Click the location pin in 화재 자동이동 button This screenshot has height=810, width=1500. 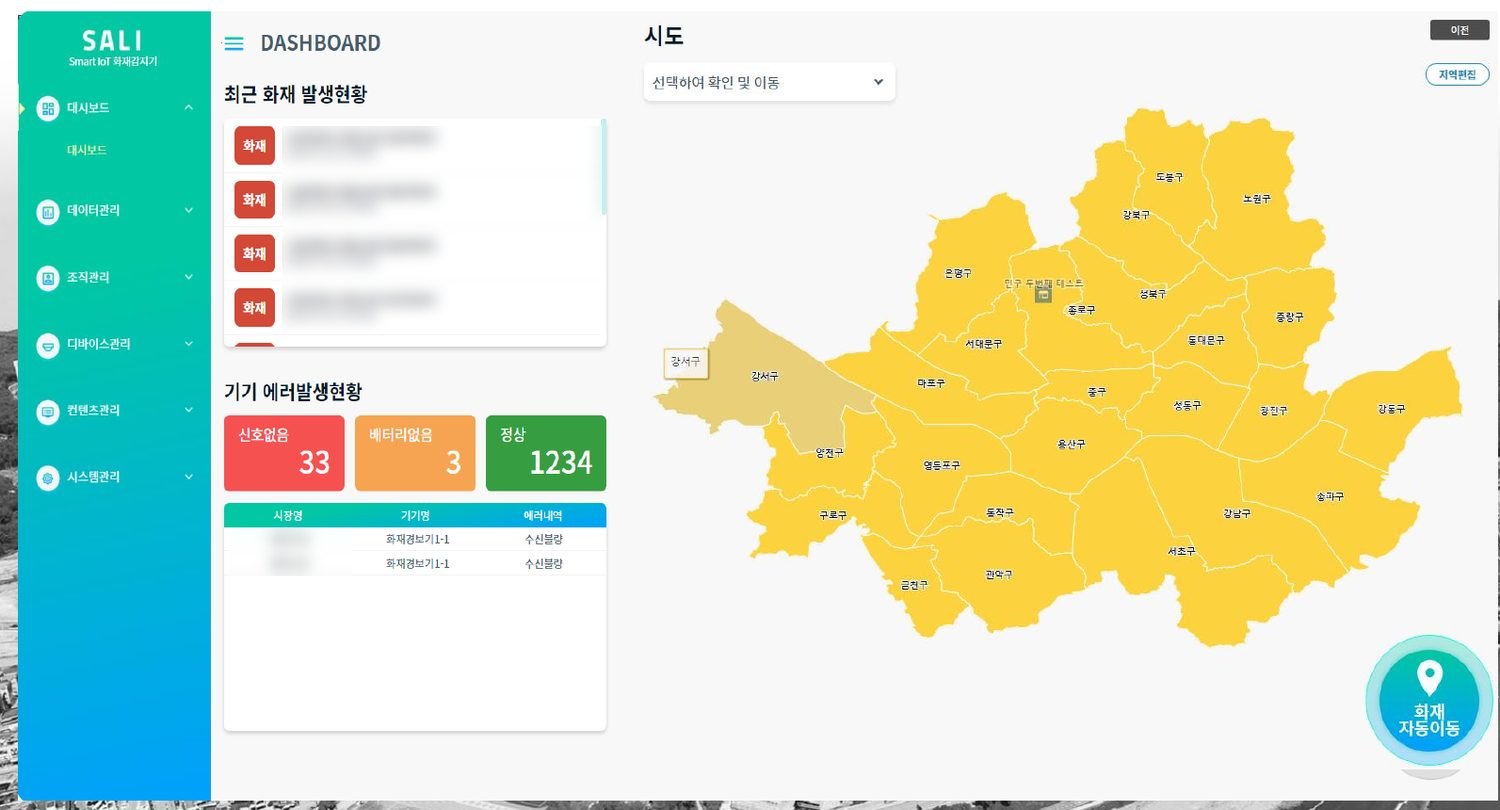pyautogui.click(x=1431, y=679)
